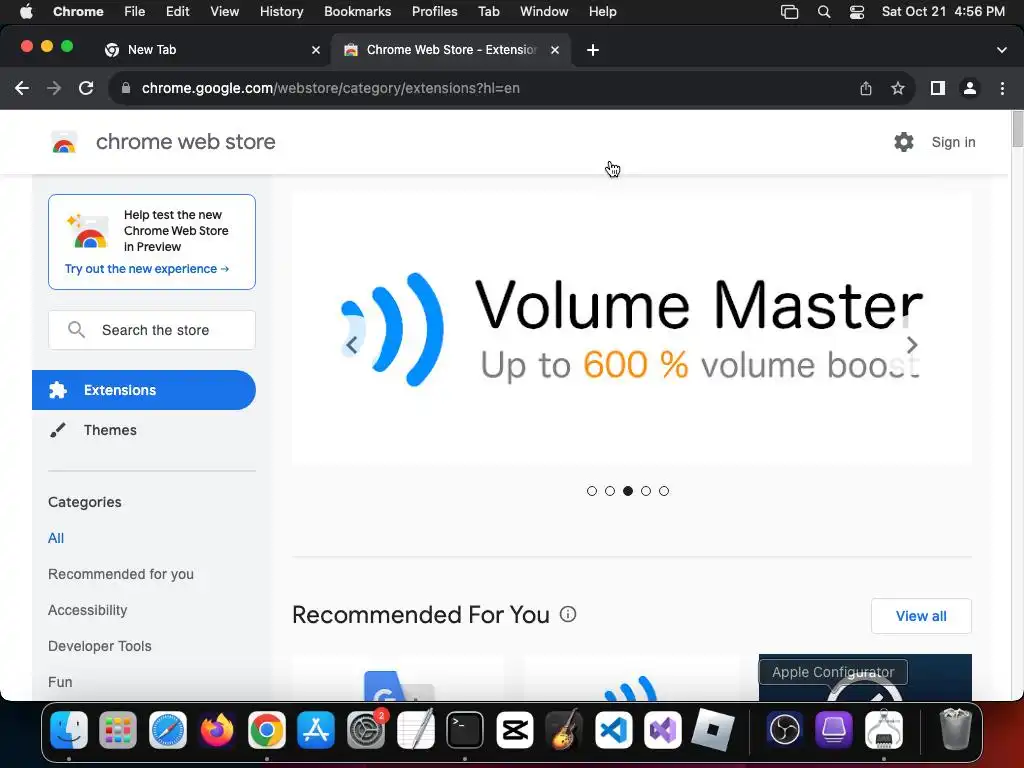This screenshot has width=1024, height=768.
Task: Click the Stage Manager menu bar icon
Action: pos(790,12)
